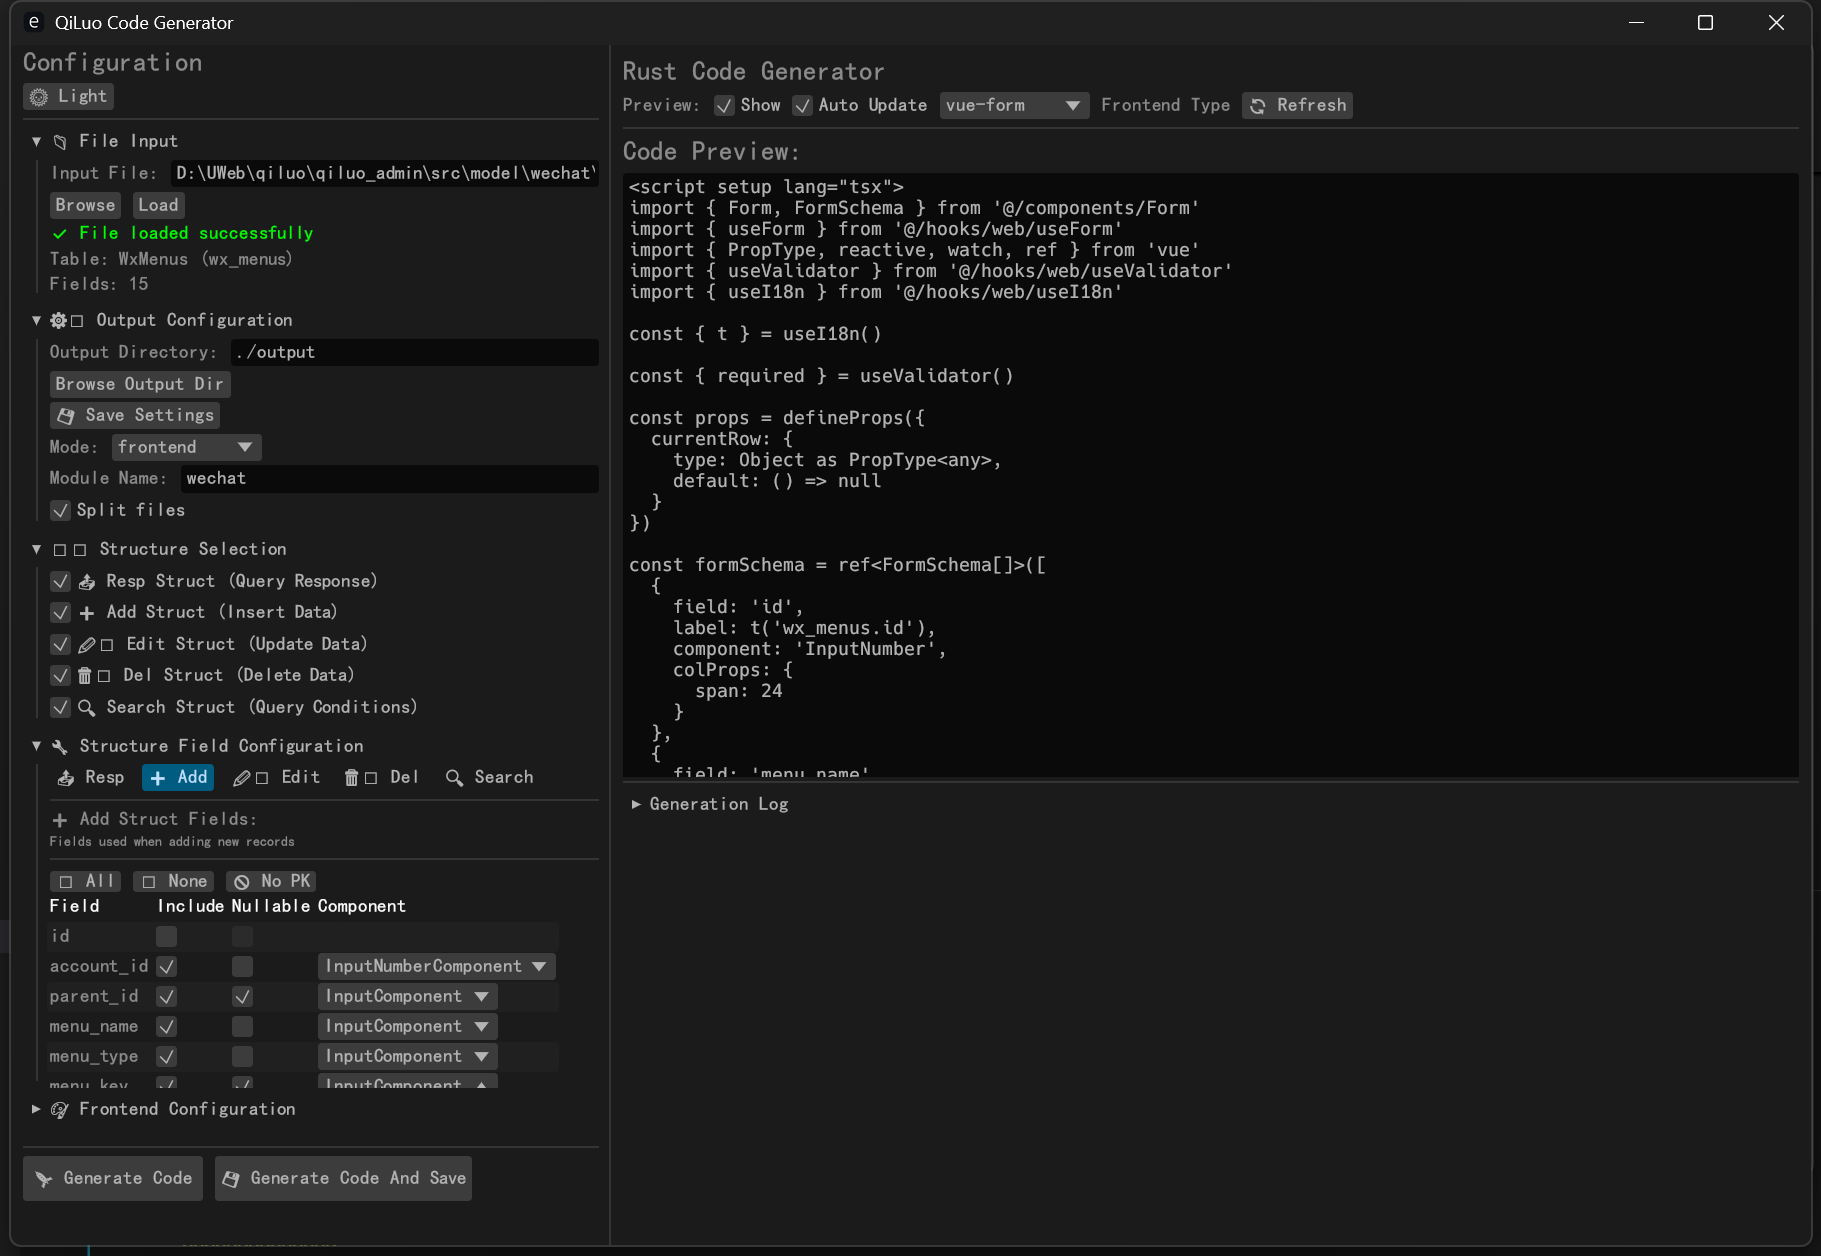Screen dimensions: 1821x1256
Task: Click the Generate Code arrow icon
Action: coord(44,1179)
